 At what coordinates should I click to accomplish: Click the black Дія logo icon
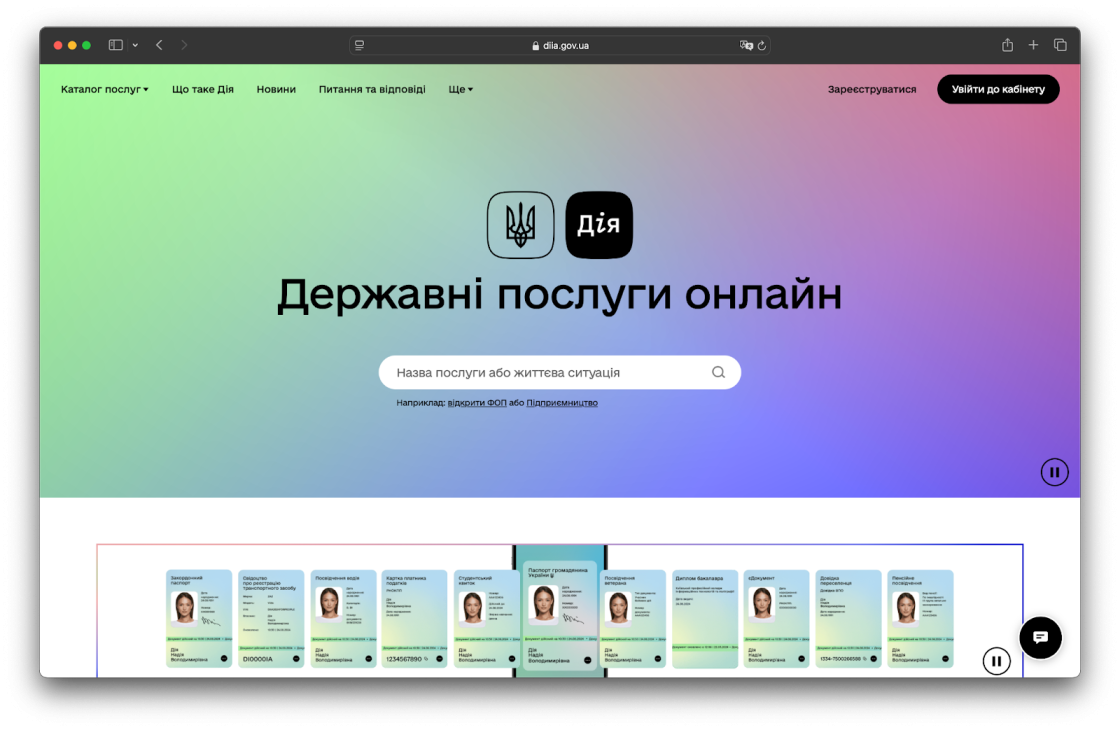(599, 225)
